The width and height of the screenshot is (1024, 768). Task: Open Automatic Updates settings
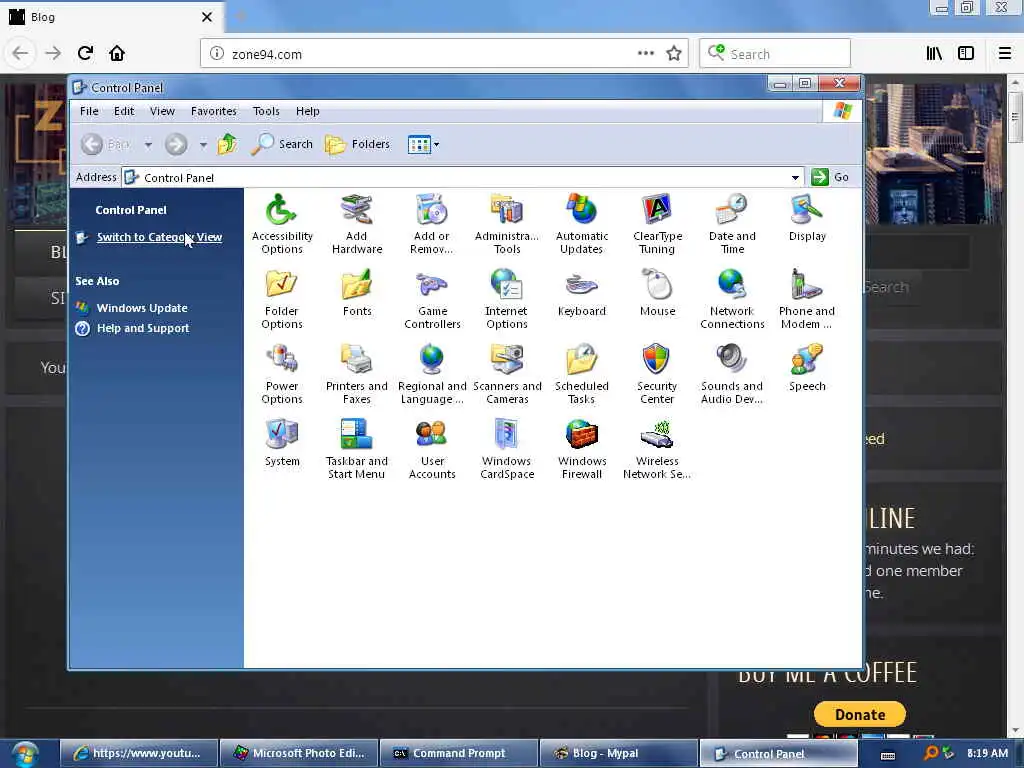click(581, 223)
